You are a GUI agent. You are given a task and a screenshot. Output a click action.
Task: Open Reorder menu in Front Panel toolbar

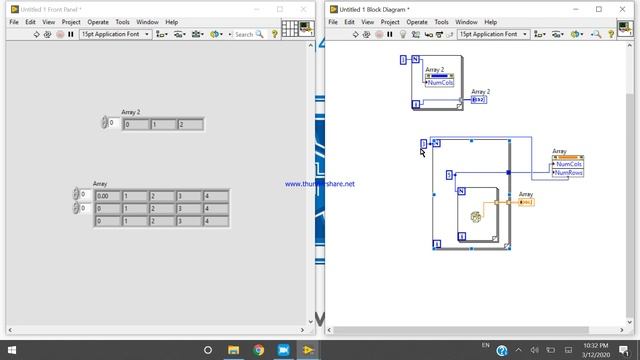[216, 35]
